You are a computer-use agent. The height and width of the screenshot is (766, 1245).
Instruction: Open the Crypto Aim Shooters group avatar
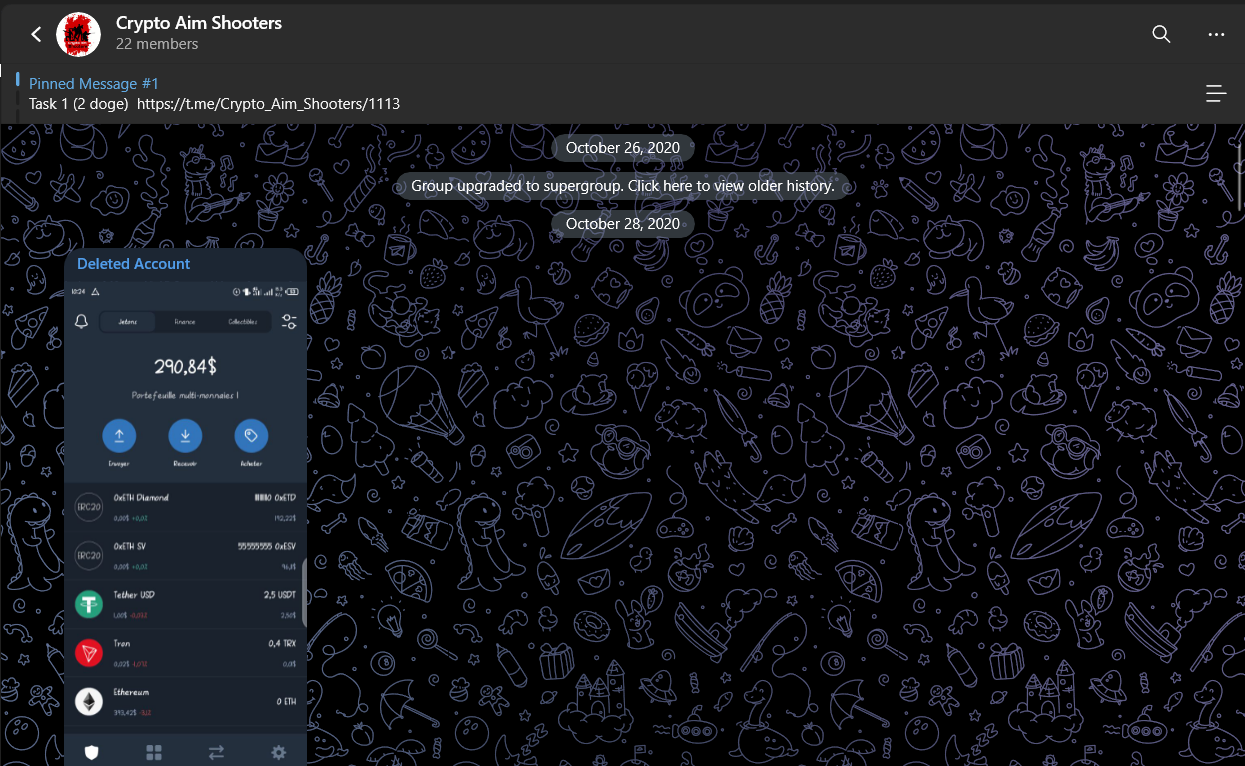pos(78,34)
